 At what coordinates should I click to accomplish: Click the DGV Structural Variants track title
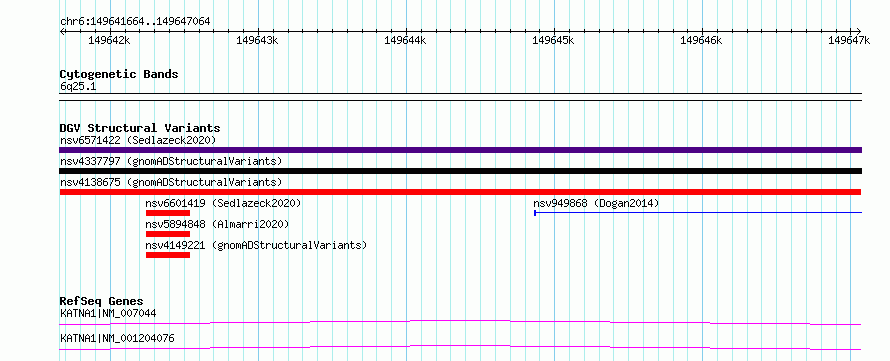140,128
